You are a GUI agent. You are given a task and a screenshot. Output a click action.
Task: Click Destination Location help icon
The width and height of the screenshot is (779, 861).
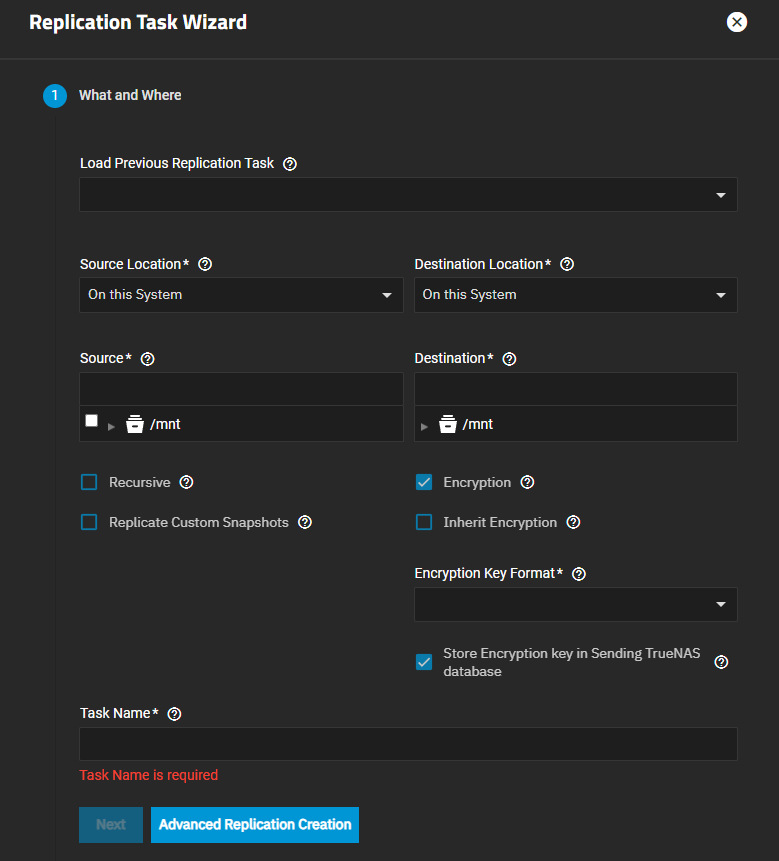coord(567,265)
